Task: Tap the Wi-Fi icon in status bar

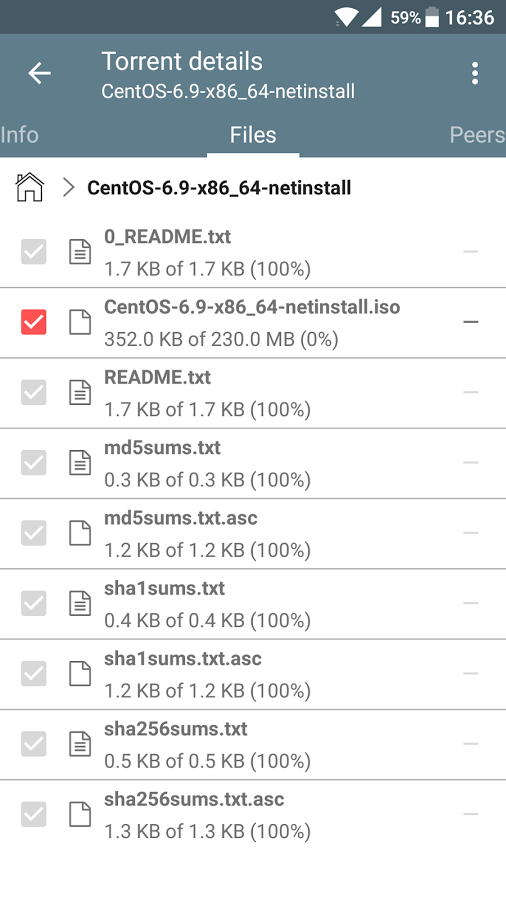Action: coord(345,17)
